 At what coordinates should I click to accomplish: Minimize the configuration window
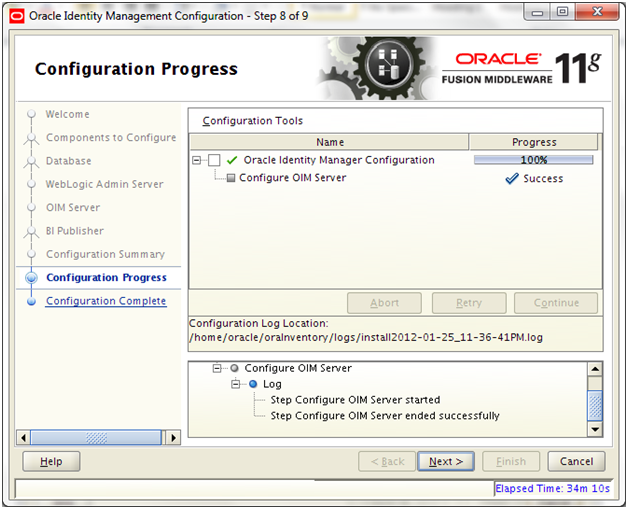pos(537,12)
